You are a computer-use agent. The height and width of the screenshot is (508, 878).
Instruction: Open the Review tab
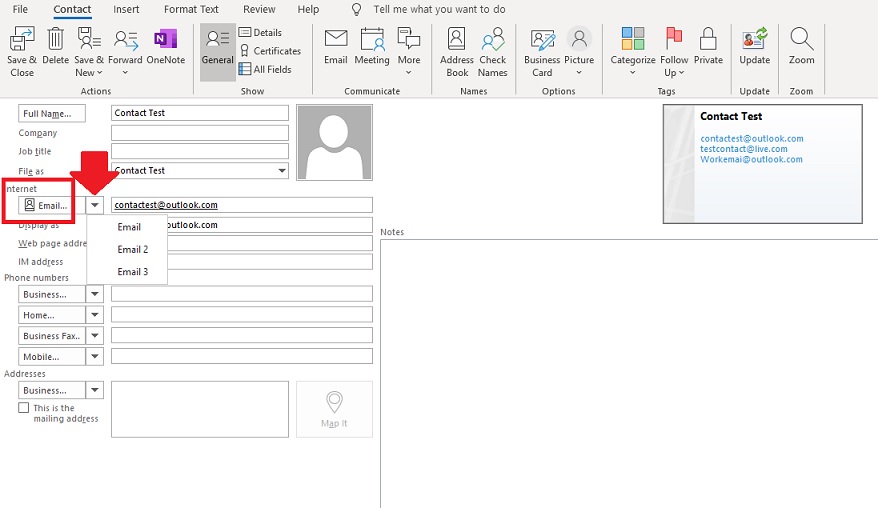coord(259,10)
